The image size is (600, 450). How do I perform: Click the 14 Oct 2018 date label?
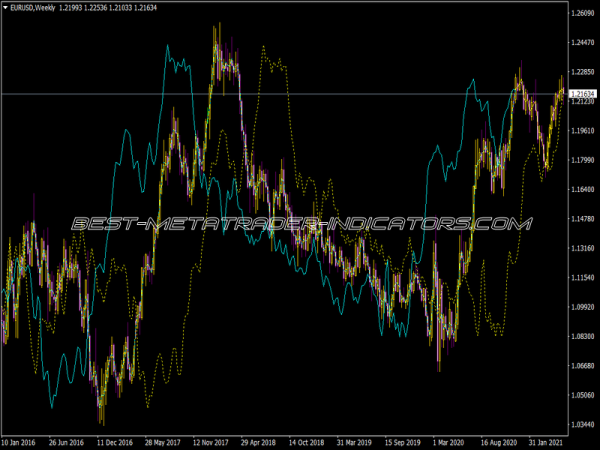tap(307, 440)
